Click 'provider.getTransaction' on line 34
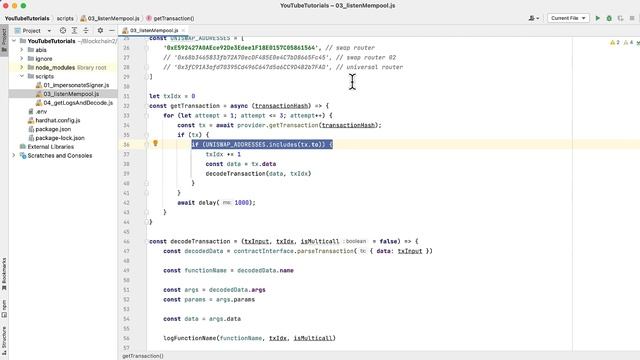The width and height of the screenshot is (640, 360). (x=277, y=125)
